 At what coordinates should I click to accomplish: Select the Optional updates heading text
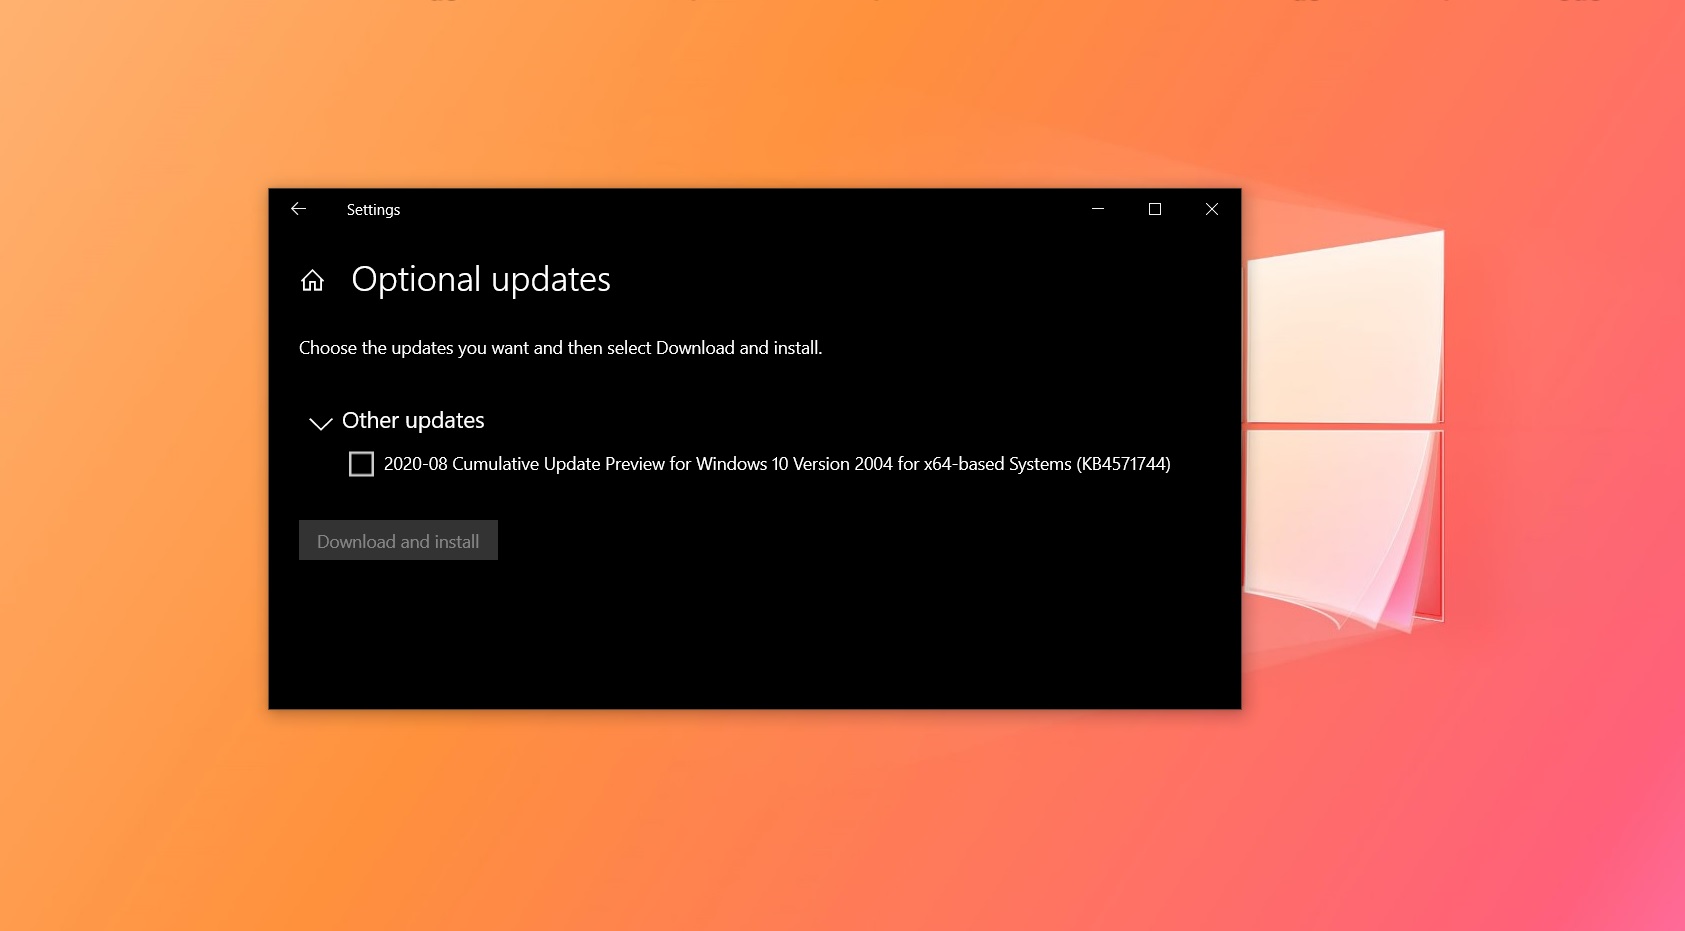coord(481,280)
